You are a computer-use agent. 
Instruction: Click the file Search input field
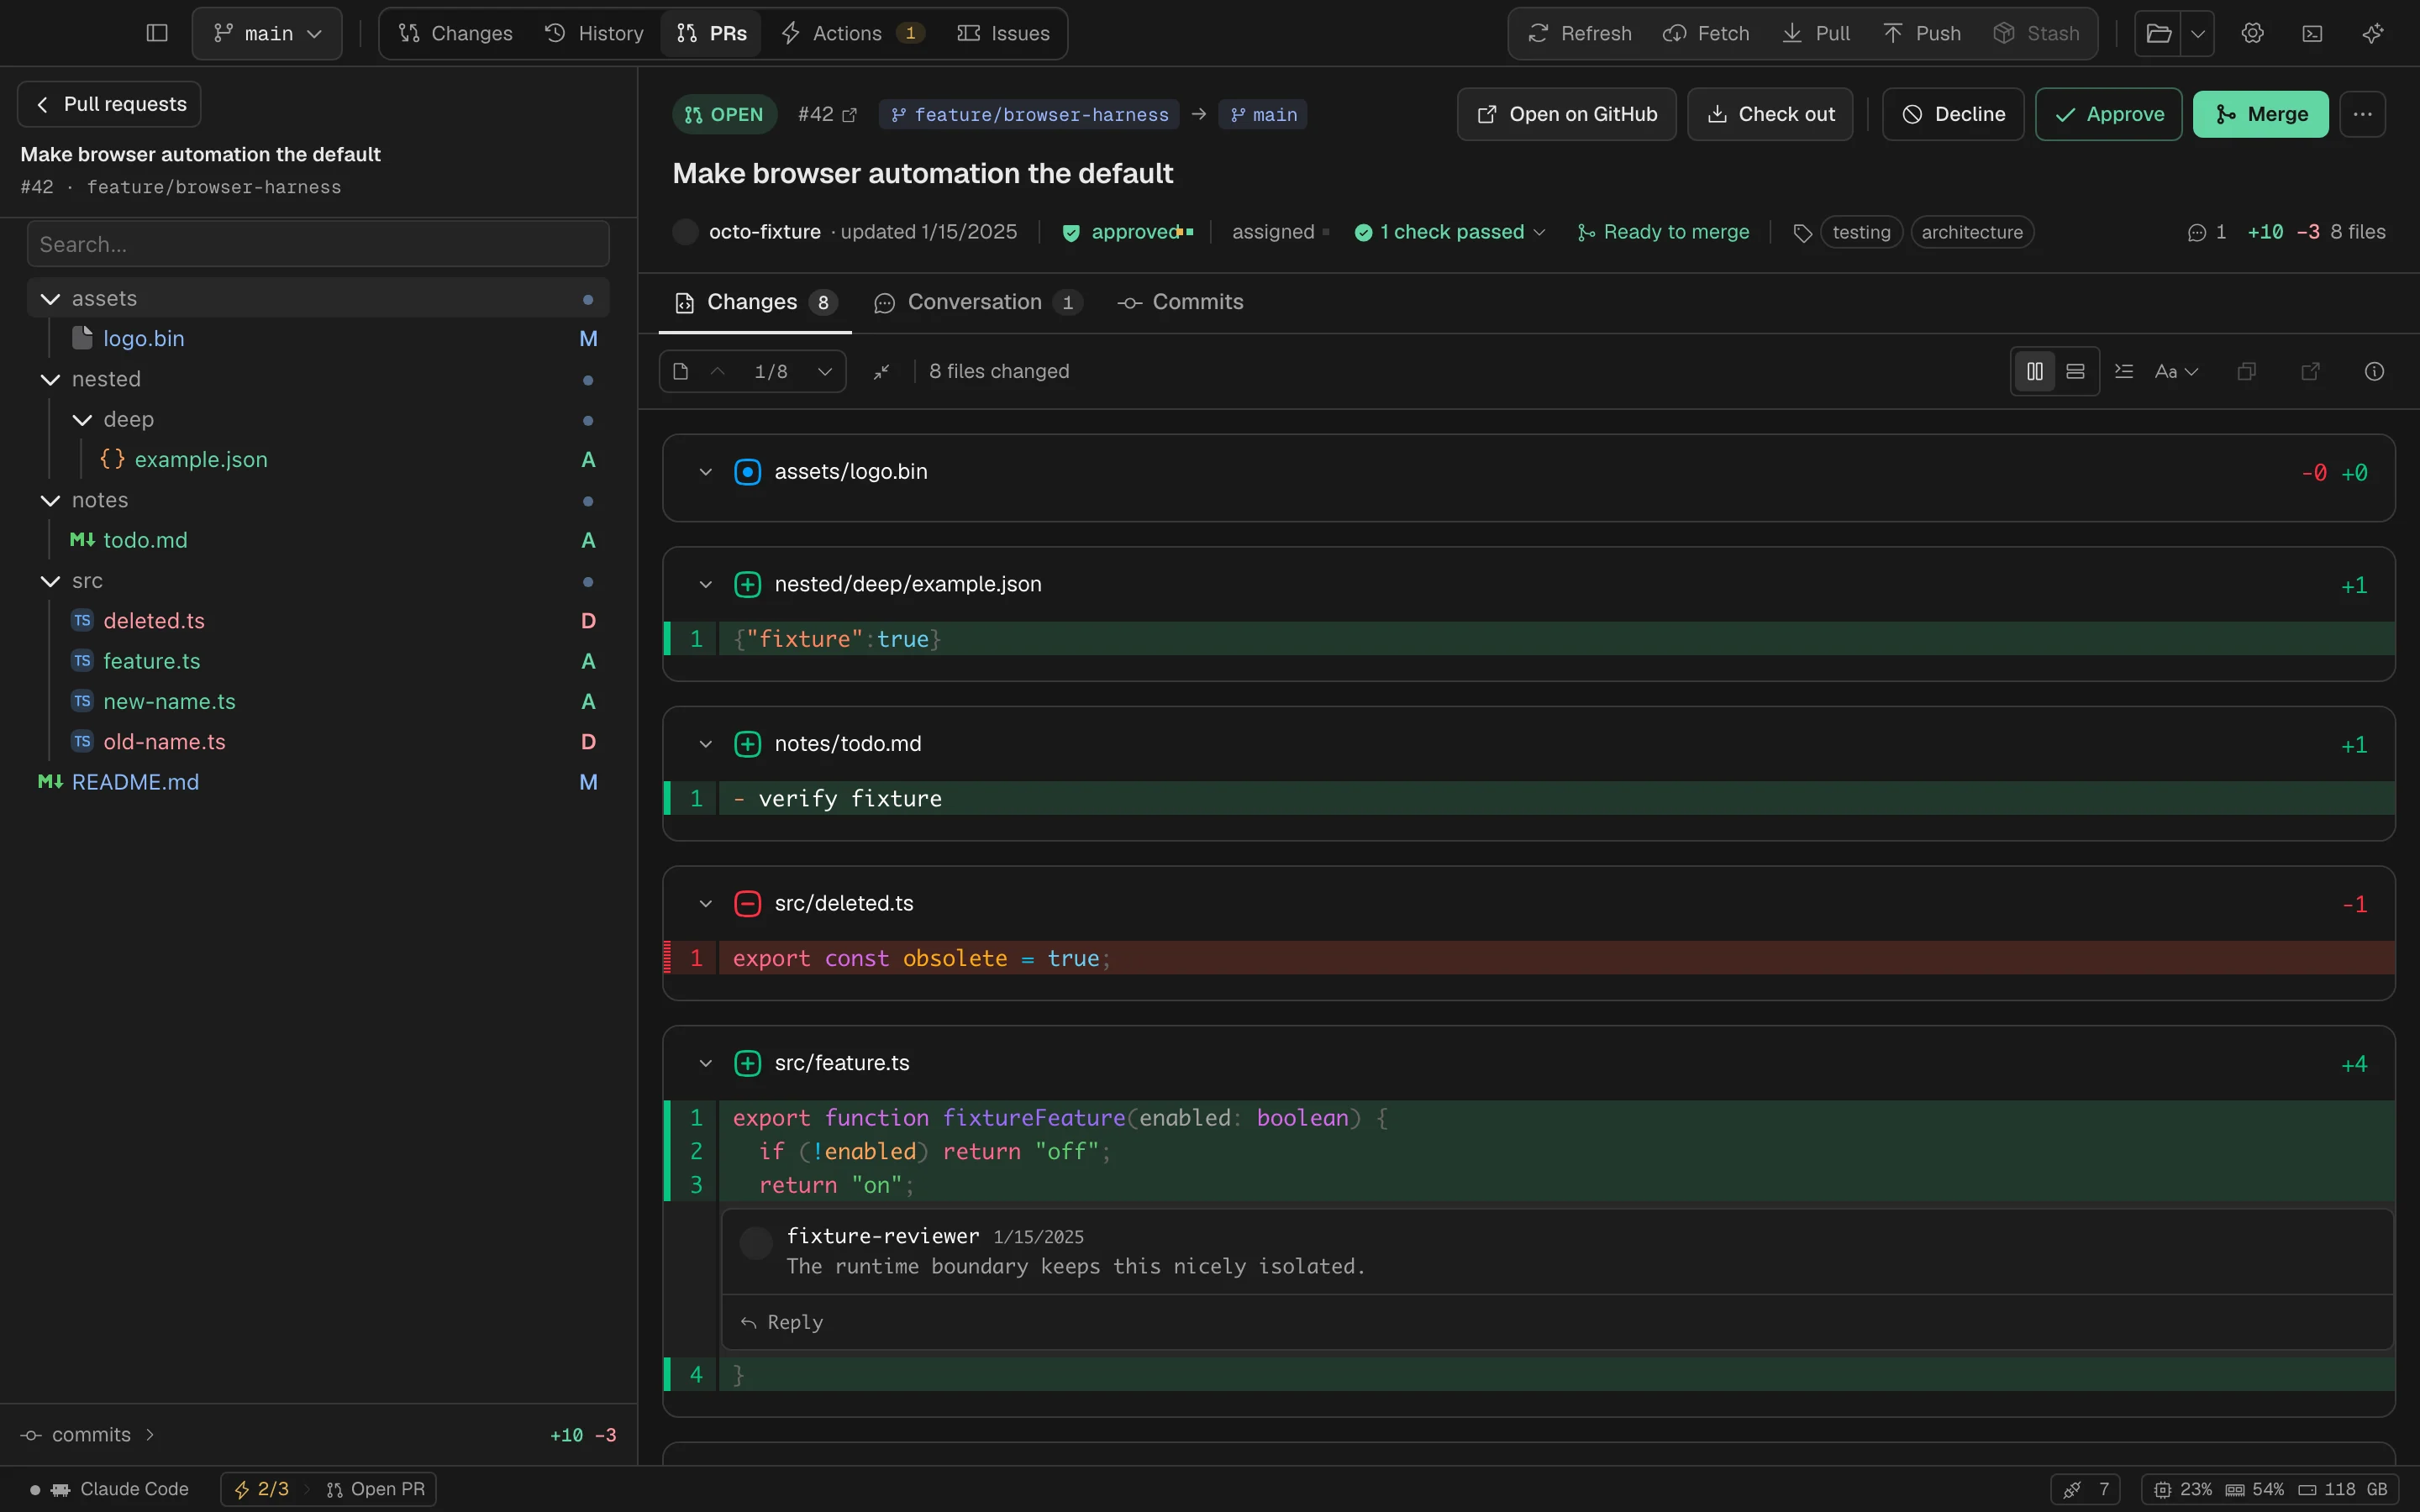(318, 244)
